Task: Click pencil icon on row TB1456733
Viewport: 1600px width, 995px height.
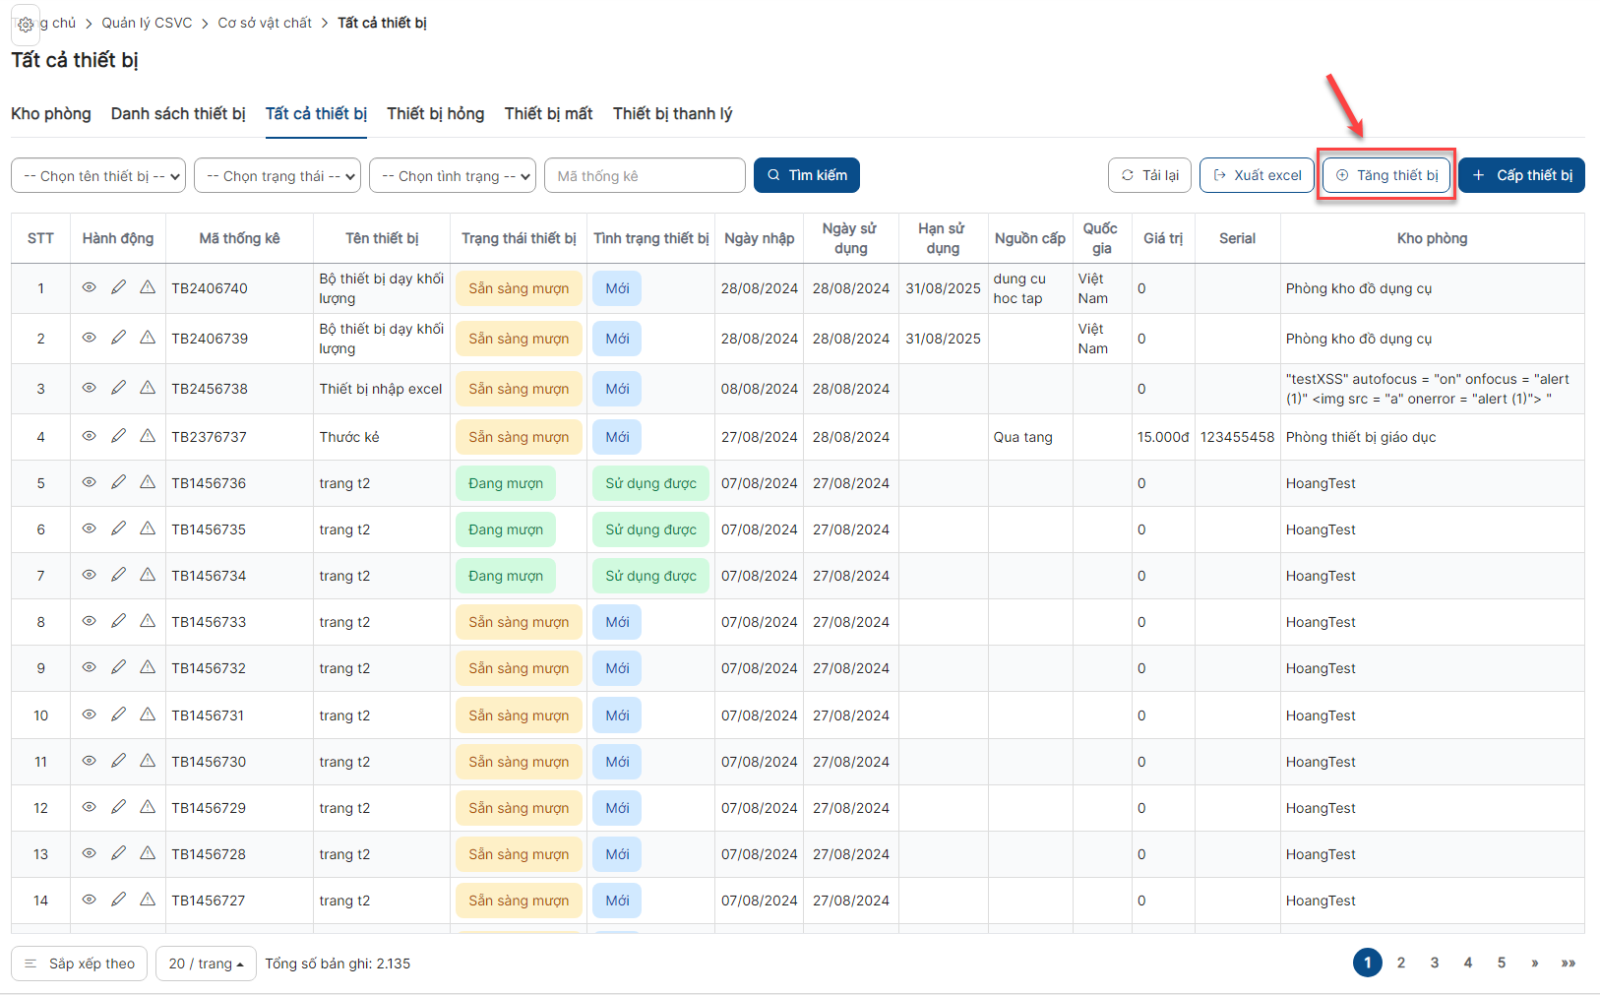Action: pos(118,621)
